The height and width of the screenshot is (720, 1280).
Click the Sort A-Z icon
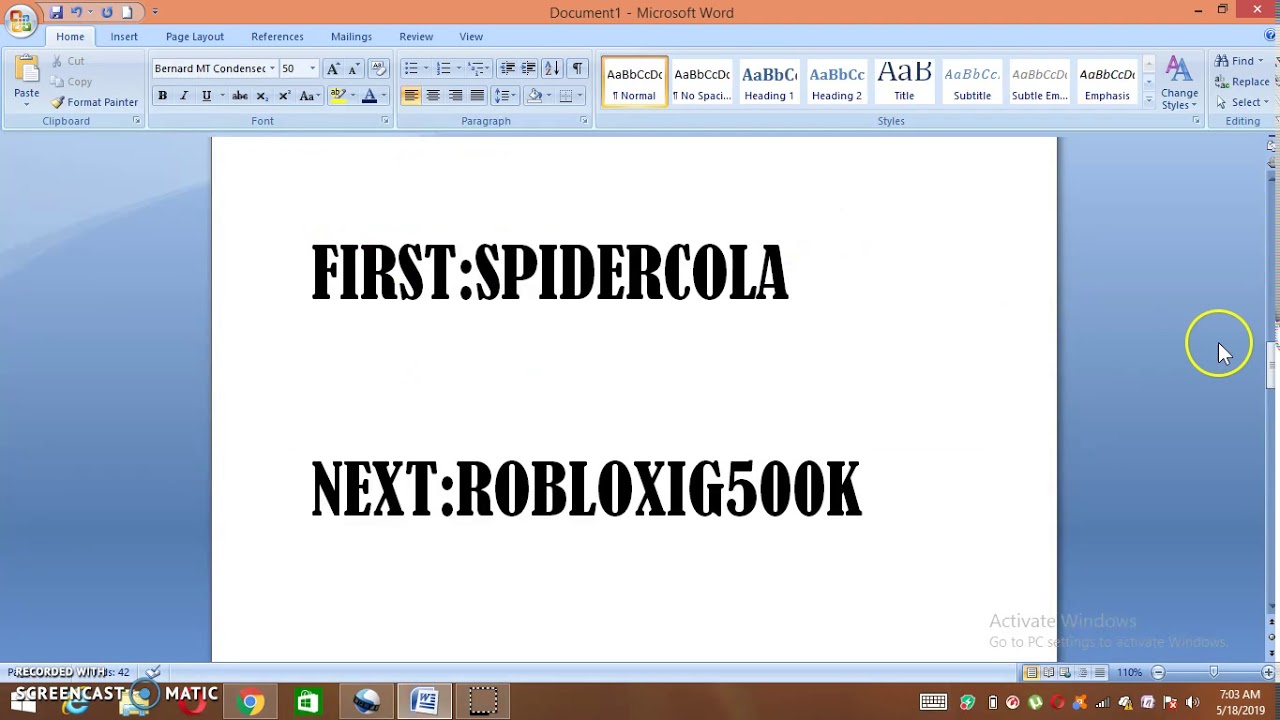[x=552, y=68]
